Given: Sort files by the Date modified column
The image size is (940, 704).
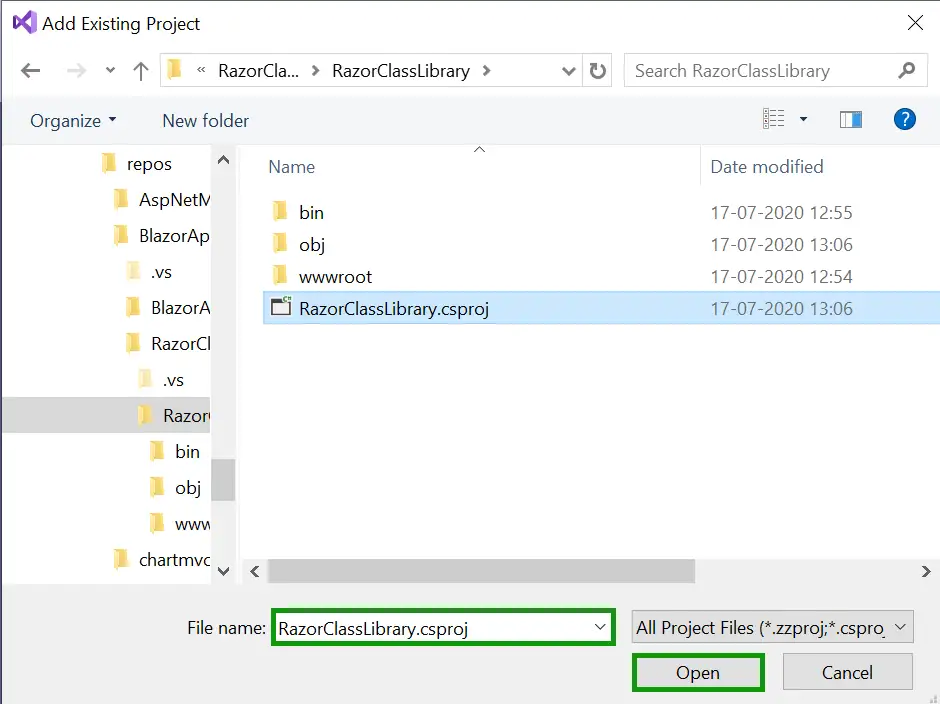Looking at the screenshot, I should coord(766,166).
